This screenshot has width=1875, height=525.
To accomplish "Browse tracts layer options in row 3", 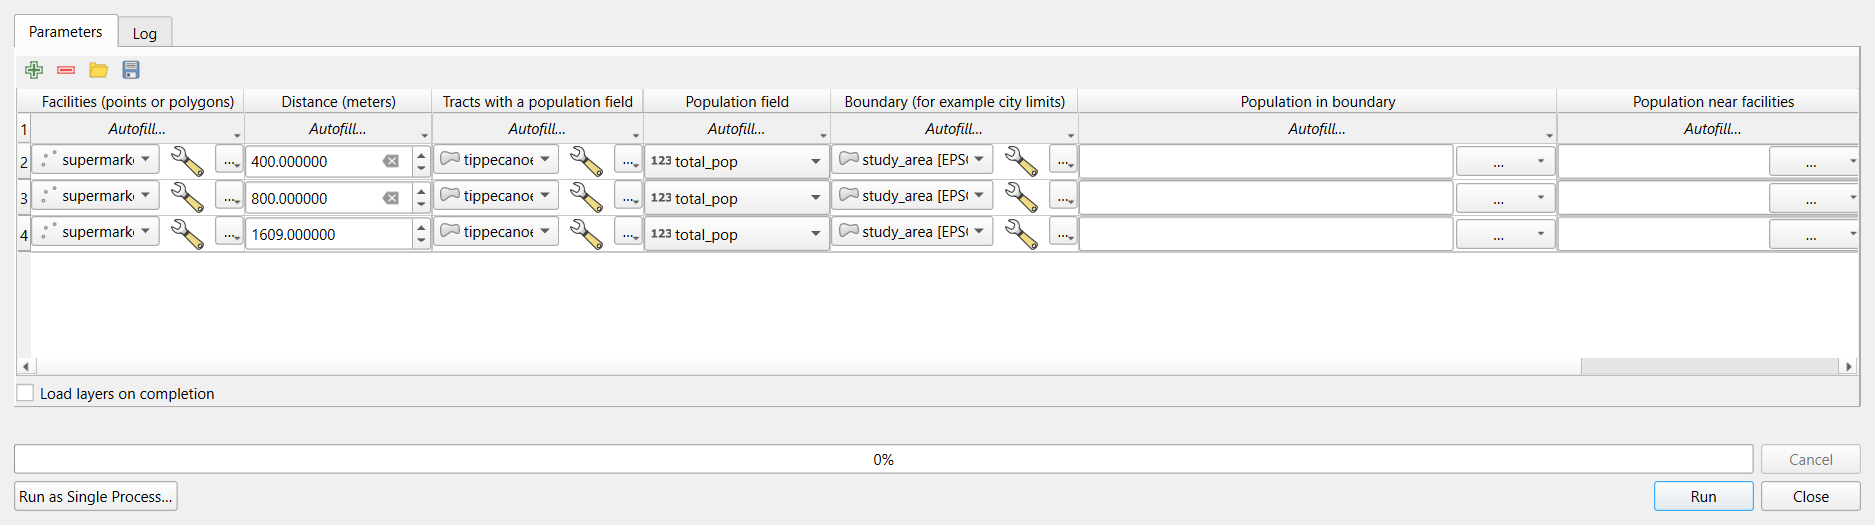I will [x=629, y=197].
